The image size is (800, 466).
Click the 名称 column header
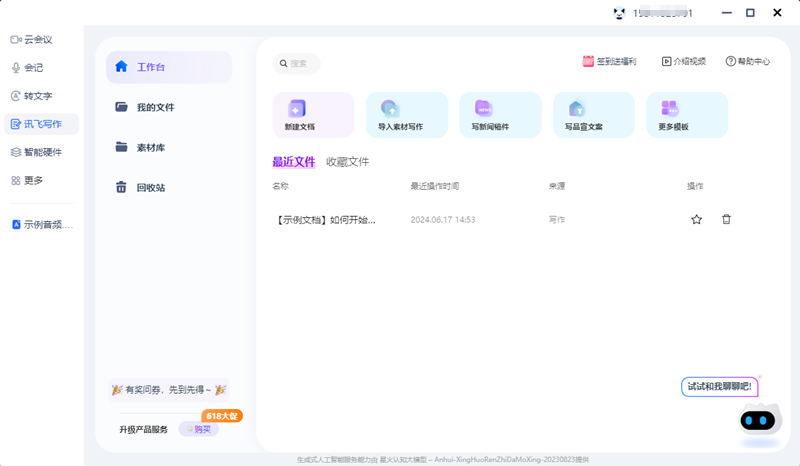click(x=281, y=186)
